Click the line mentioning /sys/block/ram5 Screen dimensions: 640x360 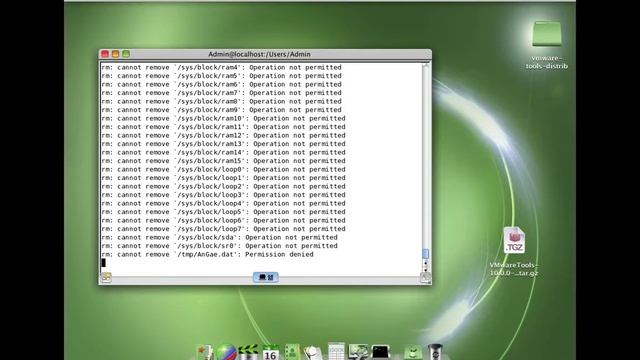point(221,76)
